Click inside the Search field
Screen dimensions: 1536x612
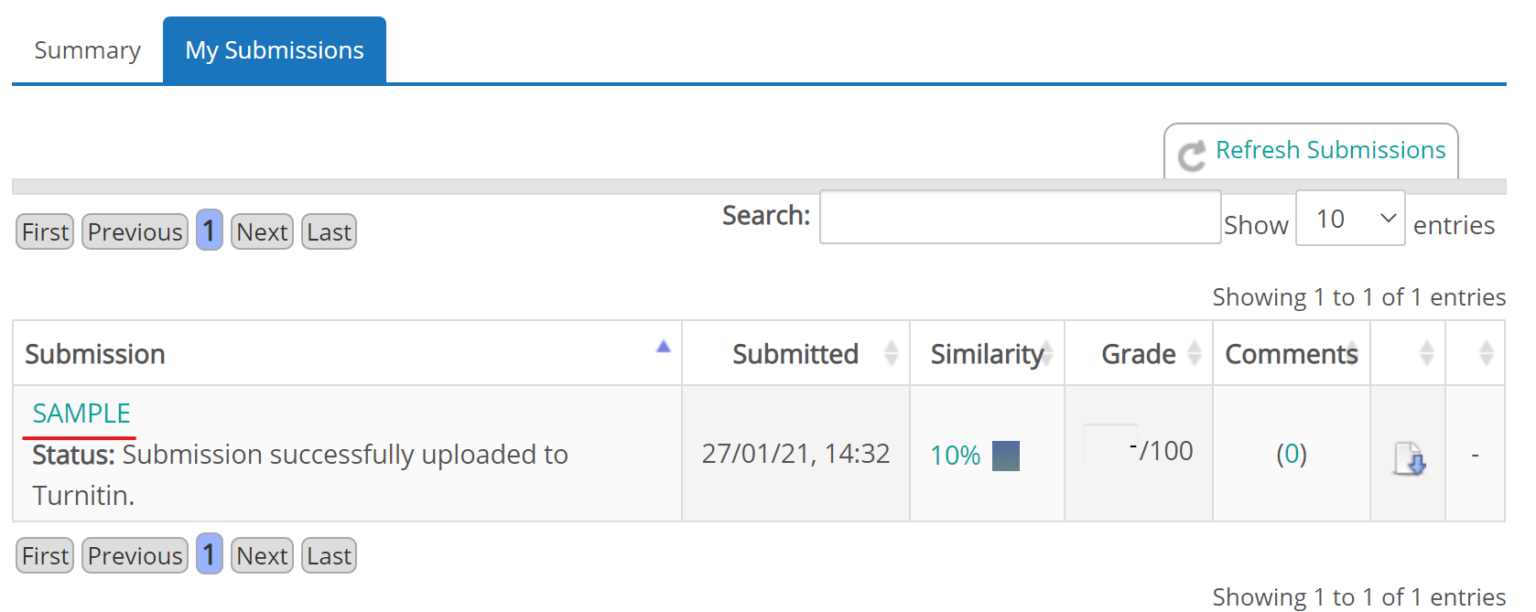click(x=1019, y=217)
